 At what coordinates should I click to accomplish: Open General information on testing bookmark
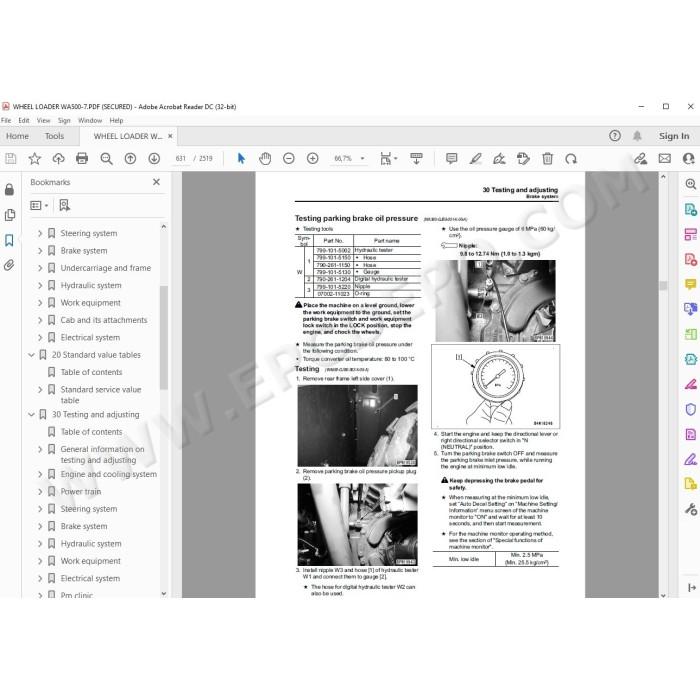click(x=102, y=454)
